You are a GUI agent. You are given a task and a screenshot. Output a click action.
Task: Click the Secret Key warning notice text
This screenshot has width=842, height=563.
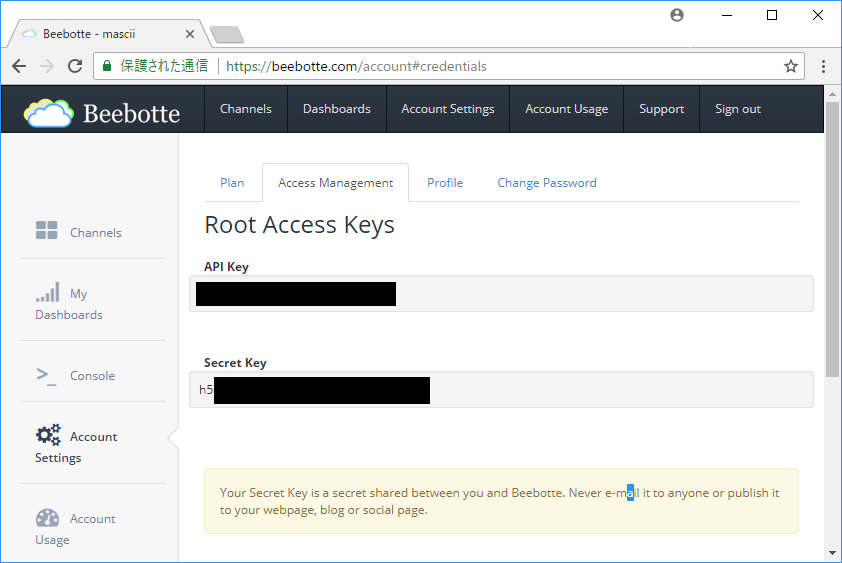click(499, 501)
